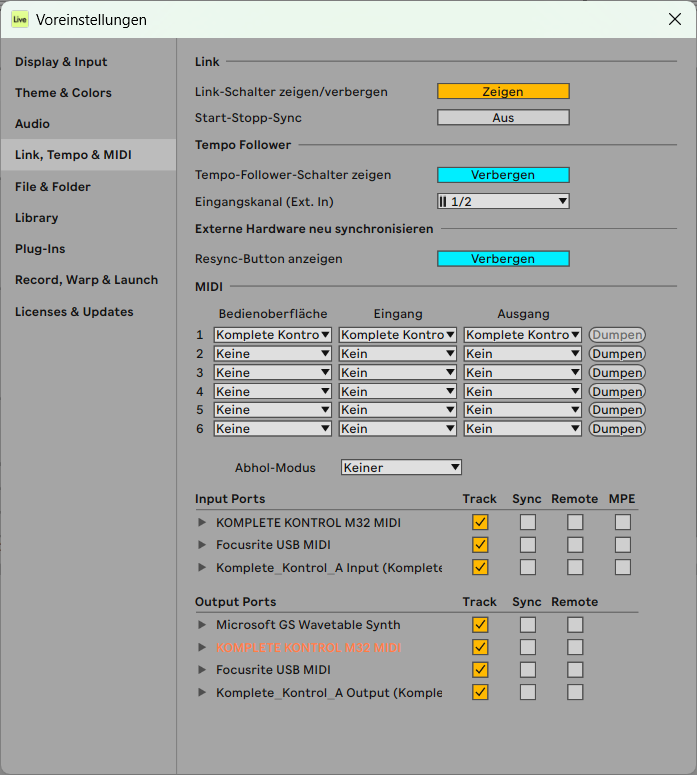697x775 pixels.
Task: Expand Komplete_Kontrol_A Output port
Action: point(202,692)
